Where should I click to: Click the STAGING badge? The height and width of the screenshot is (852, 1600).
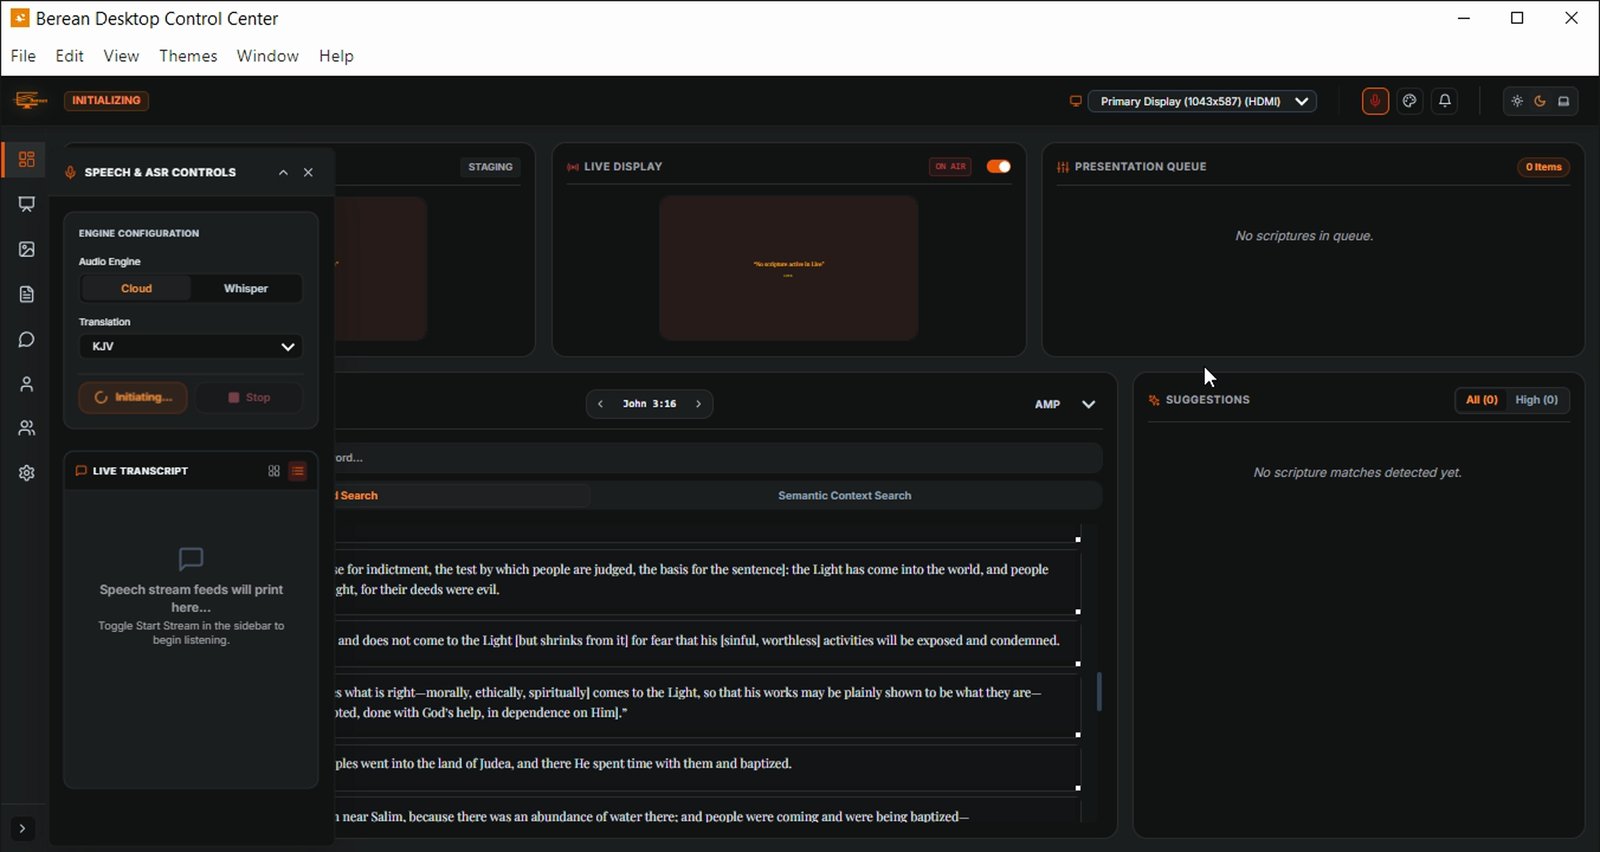(490, 167)
